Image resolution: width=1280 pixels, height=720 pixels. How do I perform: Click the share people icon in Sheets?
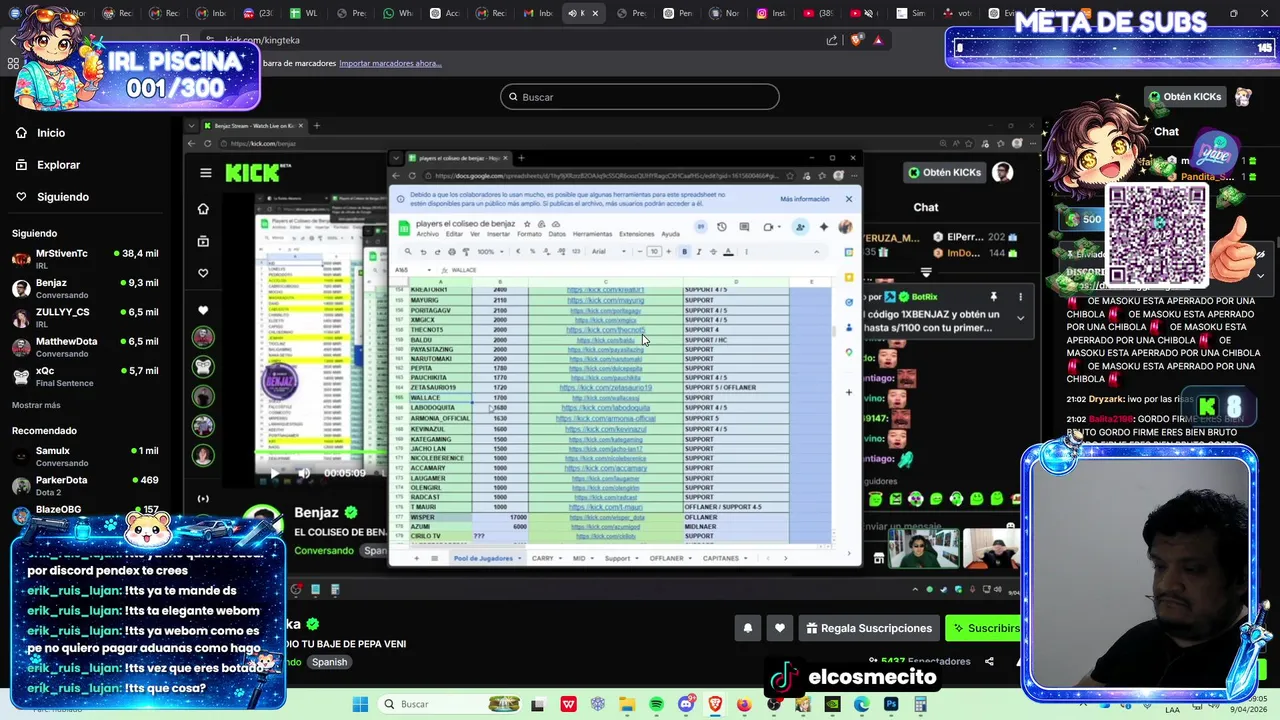[x=800, y=227]
